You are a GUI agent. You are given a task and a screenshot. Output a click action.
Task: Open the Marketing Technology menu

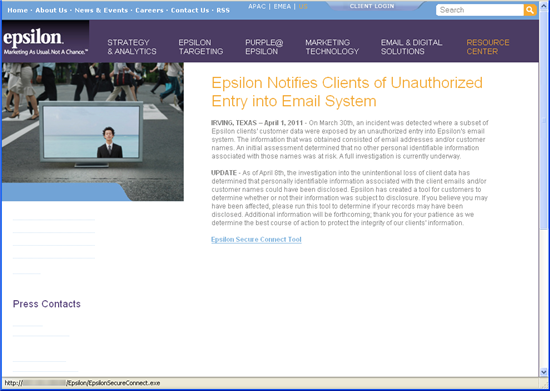[x=332, y=47]
